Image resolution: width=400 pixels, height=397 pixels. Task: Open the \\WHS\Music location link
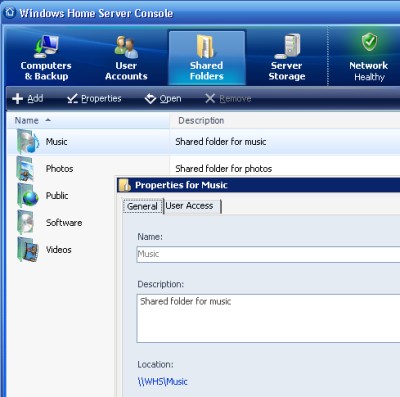(163, 381)
